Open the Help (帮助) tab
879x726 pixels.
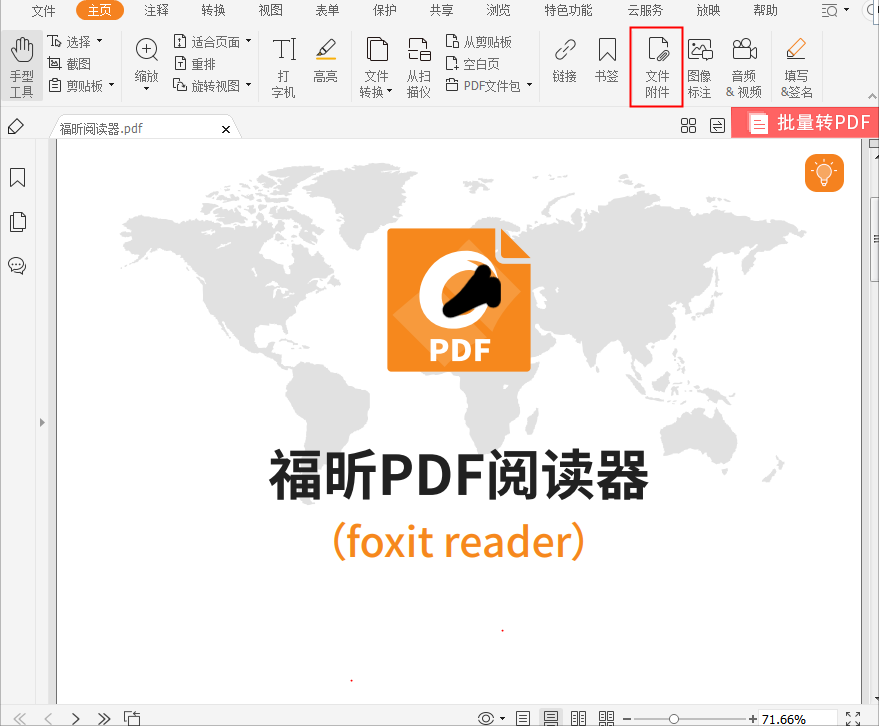point(765,11)
